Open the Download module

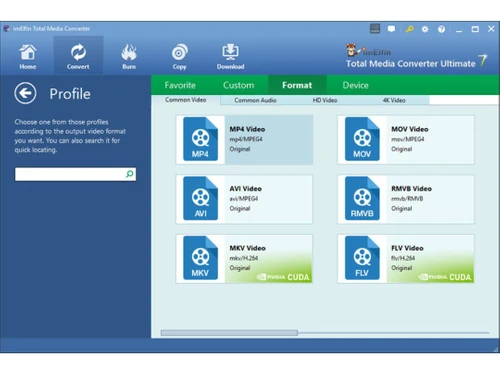(x=230, y=56)
